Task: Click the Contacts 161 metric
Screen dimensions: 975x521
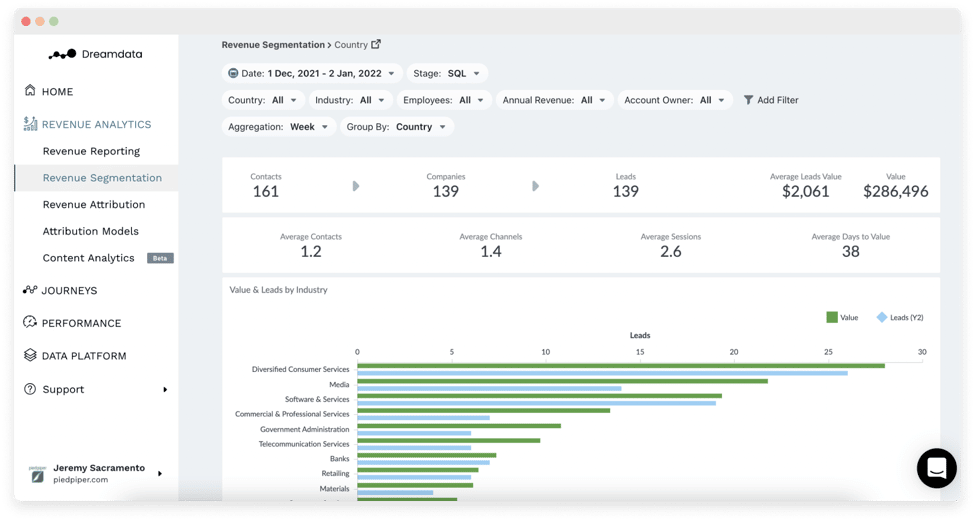Action: (x=266, y=186)
